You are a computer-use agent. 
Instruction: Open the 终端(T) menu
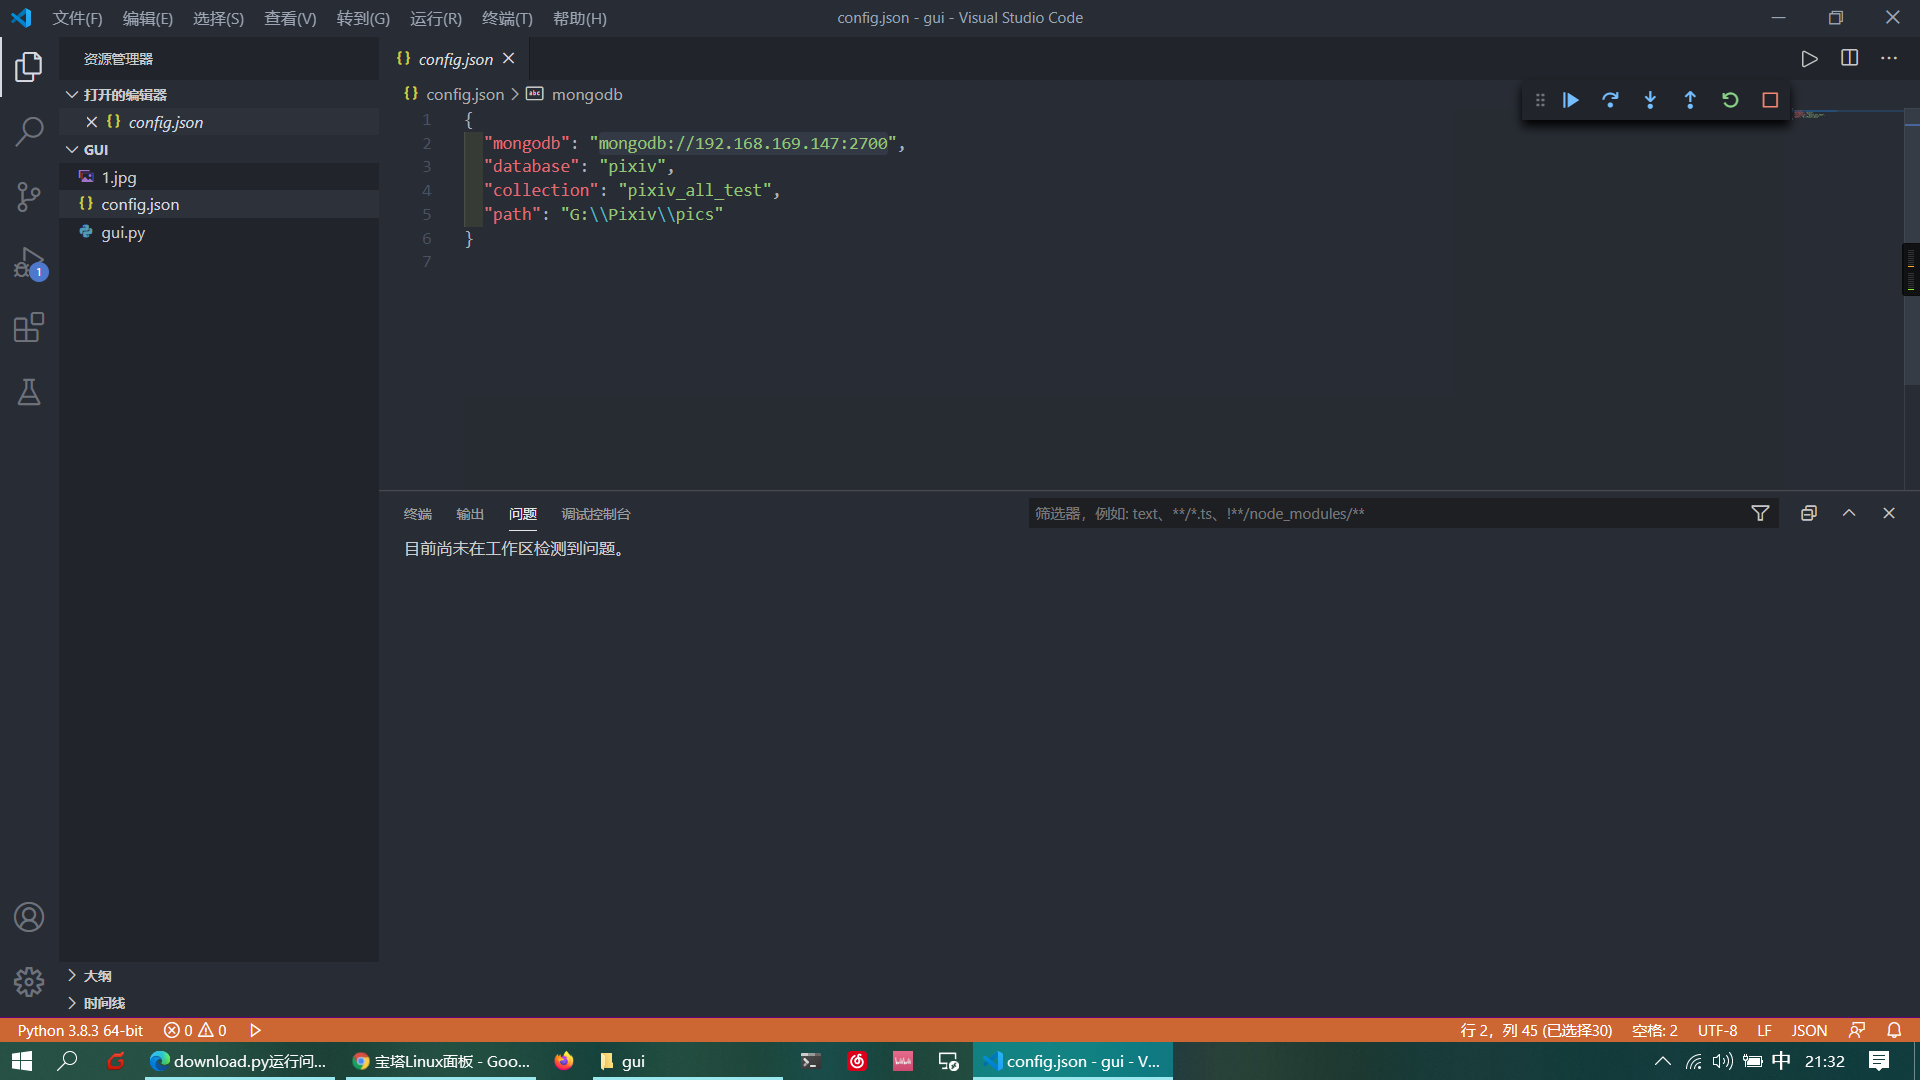click(x=507, y=18)
